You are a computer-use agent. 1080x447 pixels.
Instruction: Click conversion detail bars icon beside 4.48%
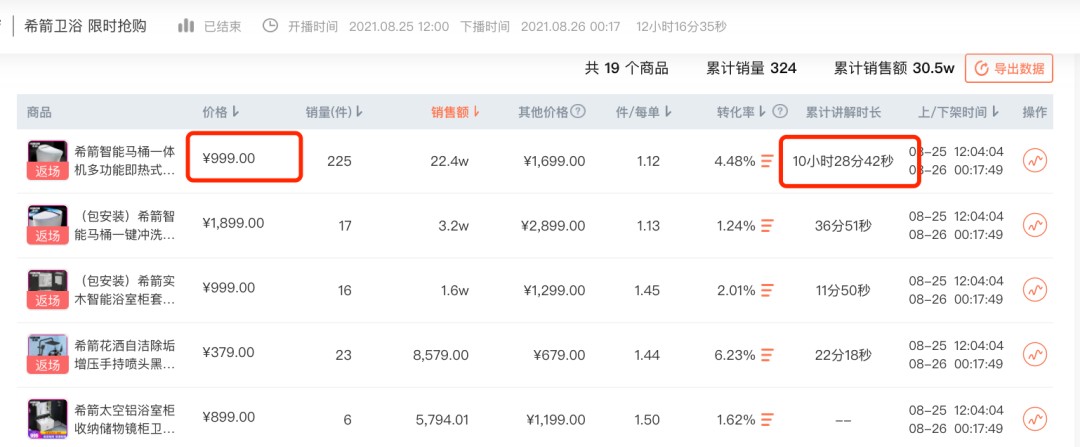[767, 161]
